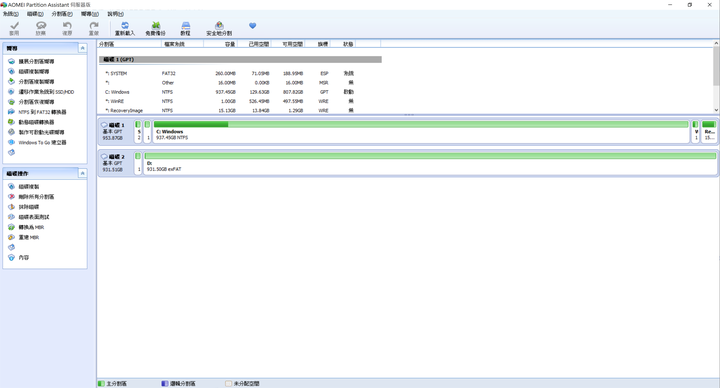Viewport: 720px width, 388px height.
Task: Click the Re... recovery partition block on Disk 1
Action: pyautogui.click(x=709, y=131)
